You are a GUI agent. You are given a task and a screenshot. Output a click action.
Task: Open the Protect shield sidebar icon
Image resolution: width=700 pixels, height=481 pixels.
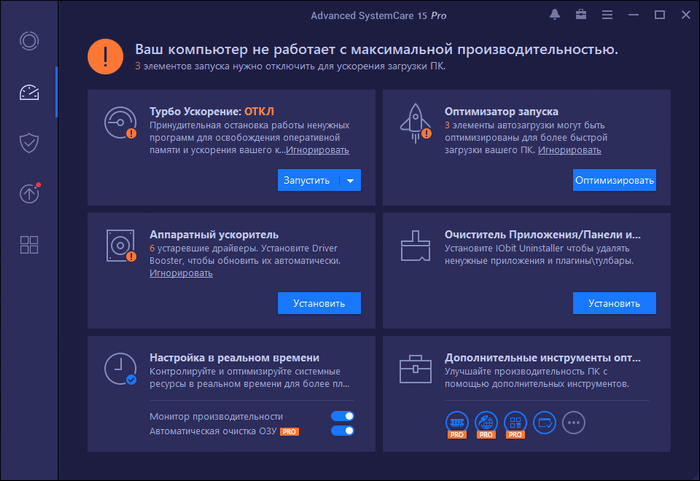pyautogui.click(x=29, y=143)
